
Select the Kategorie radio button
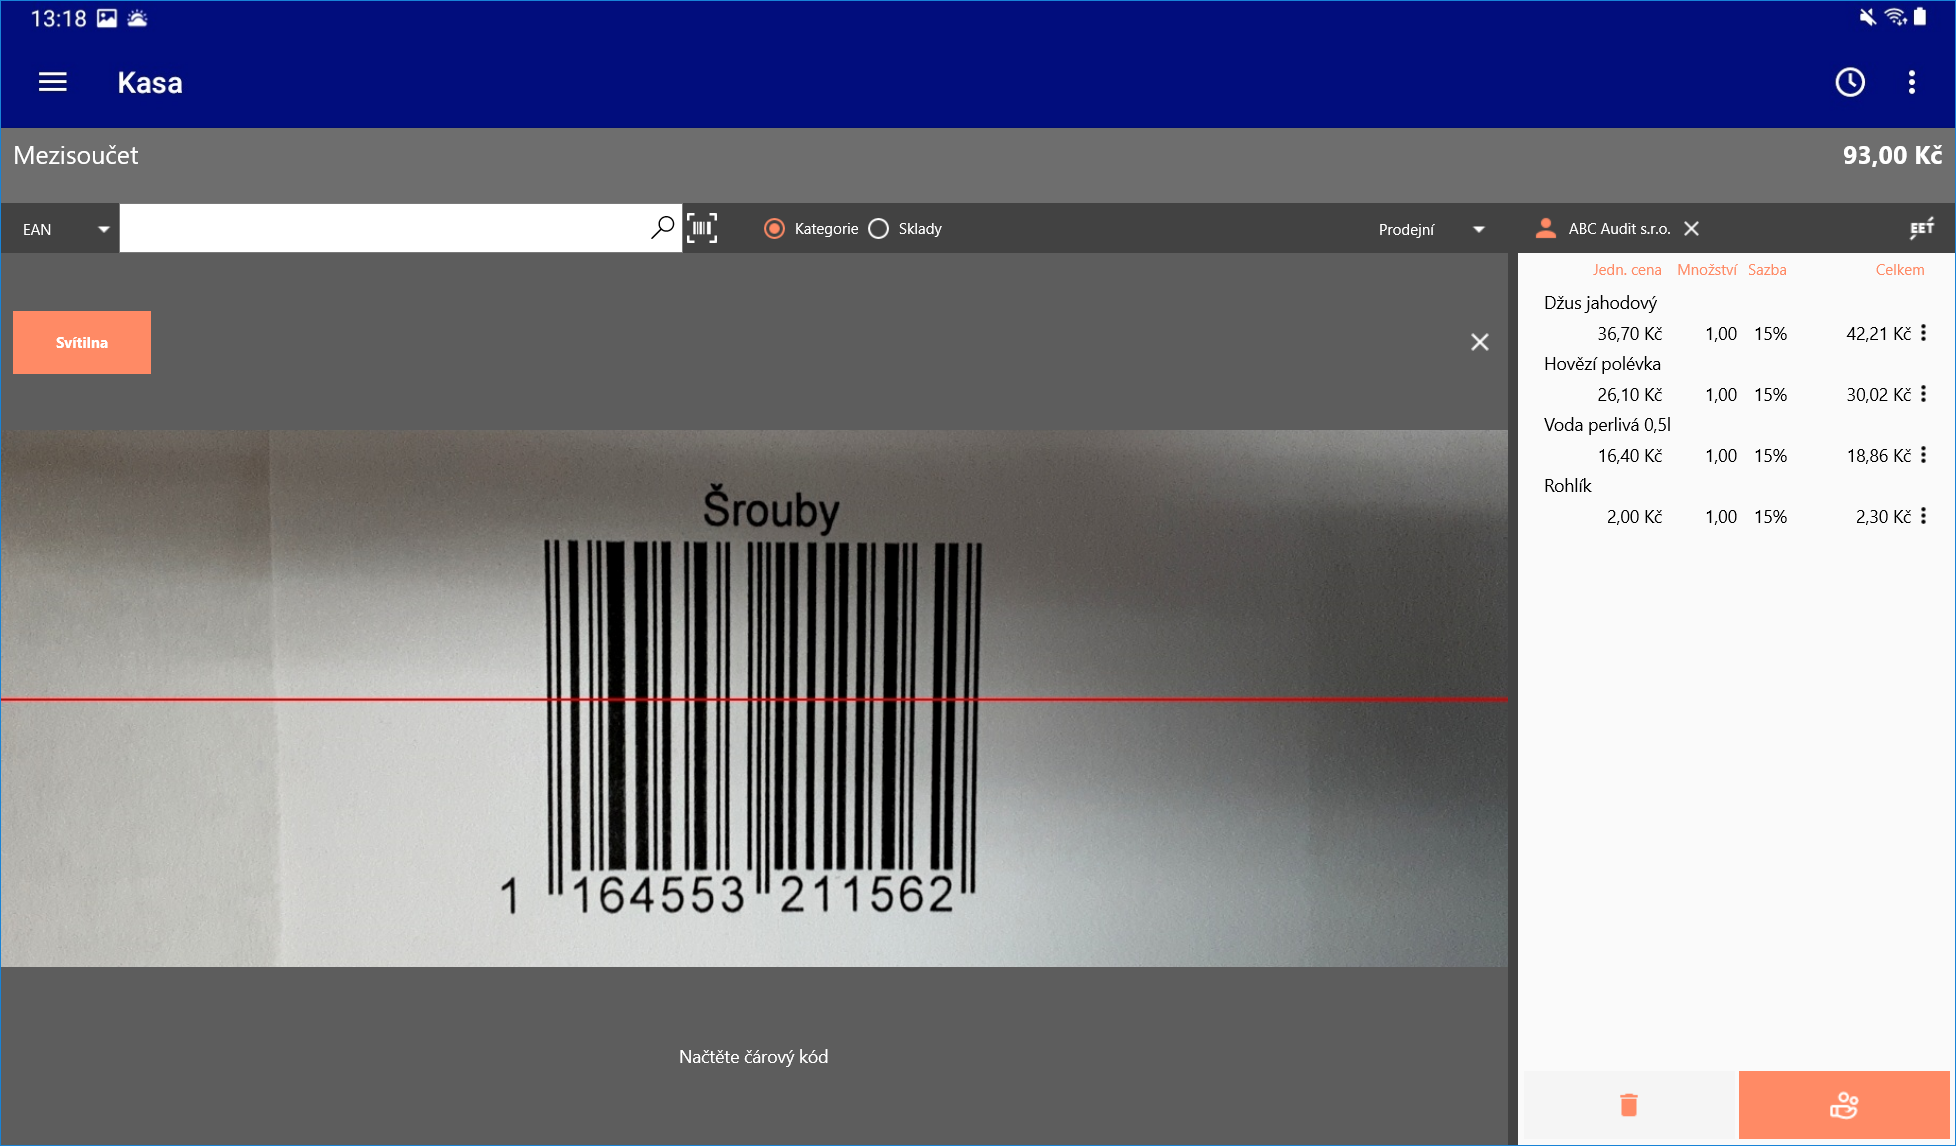pyautogui.click(x=774, y=228)
